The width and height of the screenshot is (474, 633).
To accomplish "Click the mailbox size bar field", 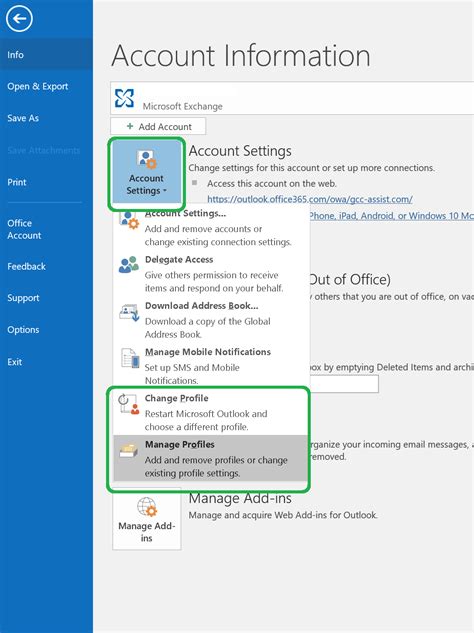I will pyautogui.click(x=344, y=384).
